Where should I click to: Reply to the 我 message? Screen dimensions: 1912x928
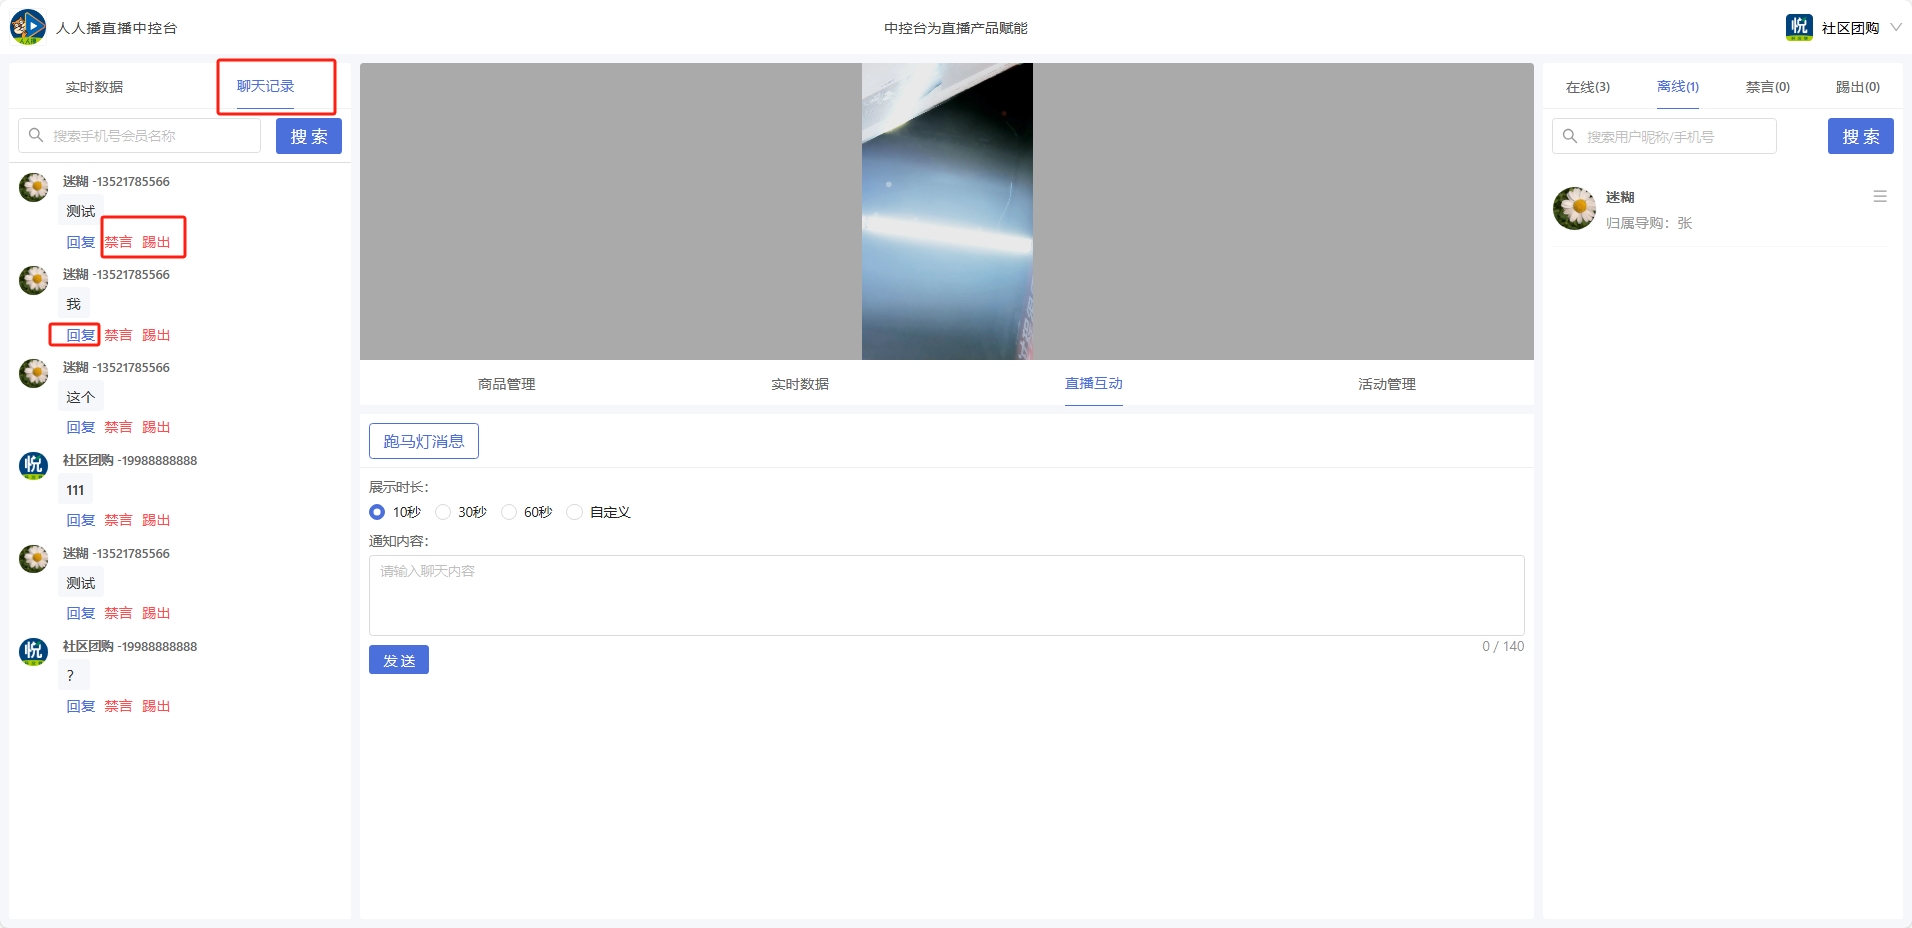[81, 335]
